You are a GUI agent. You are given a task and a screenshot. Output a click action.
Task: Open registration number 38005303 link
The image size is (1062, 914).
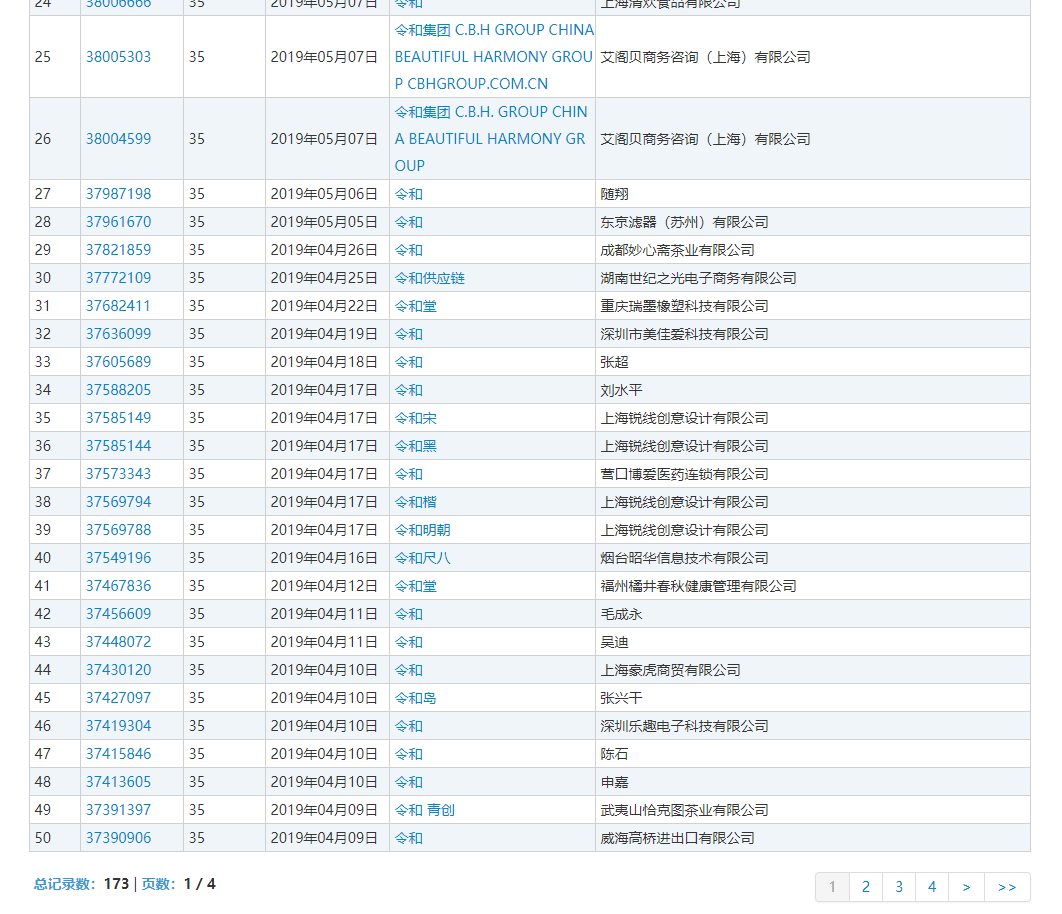[118, 57]
